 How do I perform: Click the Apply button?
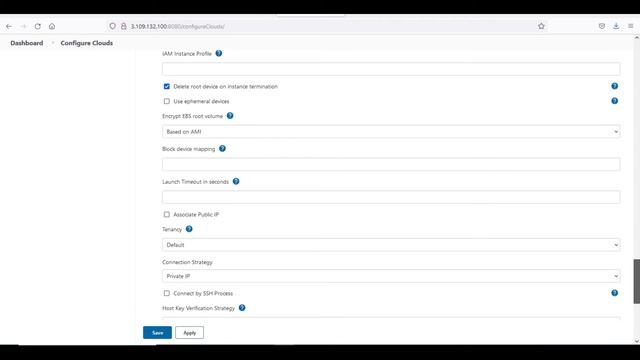click(189, 333)
